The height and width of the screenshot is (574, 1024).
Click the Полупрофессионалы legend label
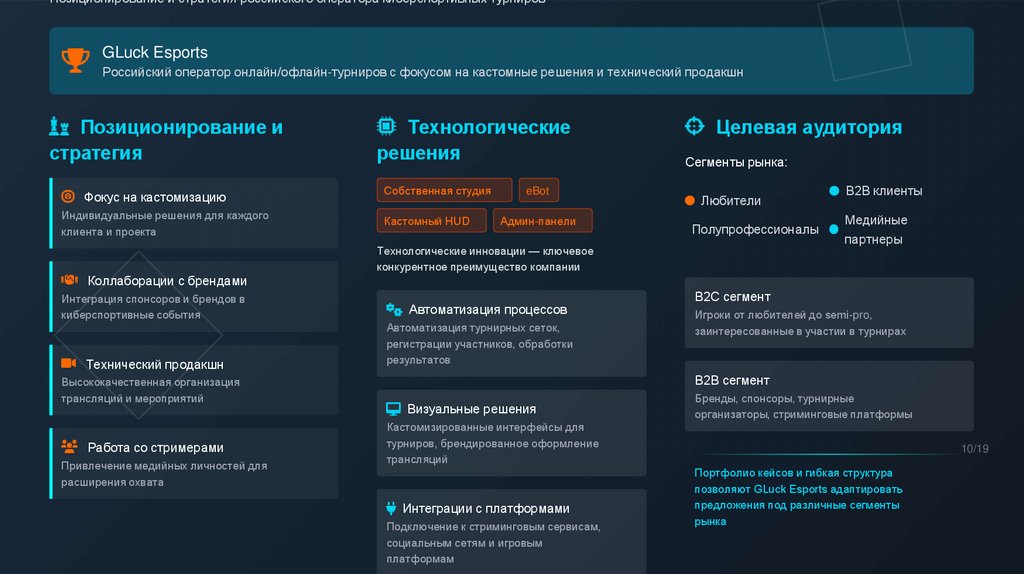click(x=755, y=229)
